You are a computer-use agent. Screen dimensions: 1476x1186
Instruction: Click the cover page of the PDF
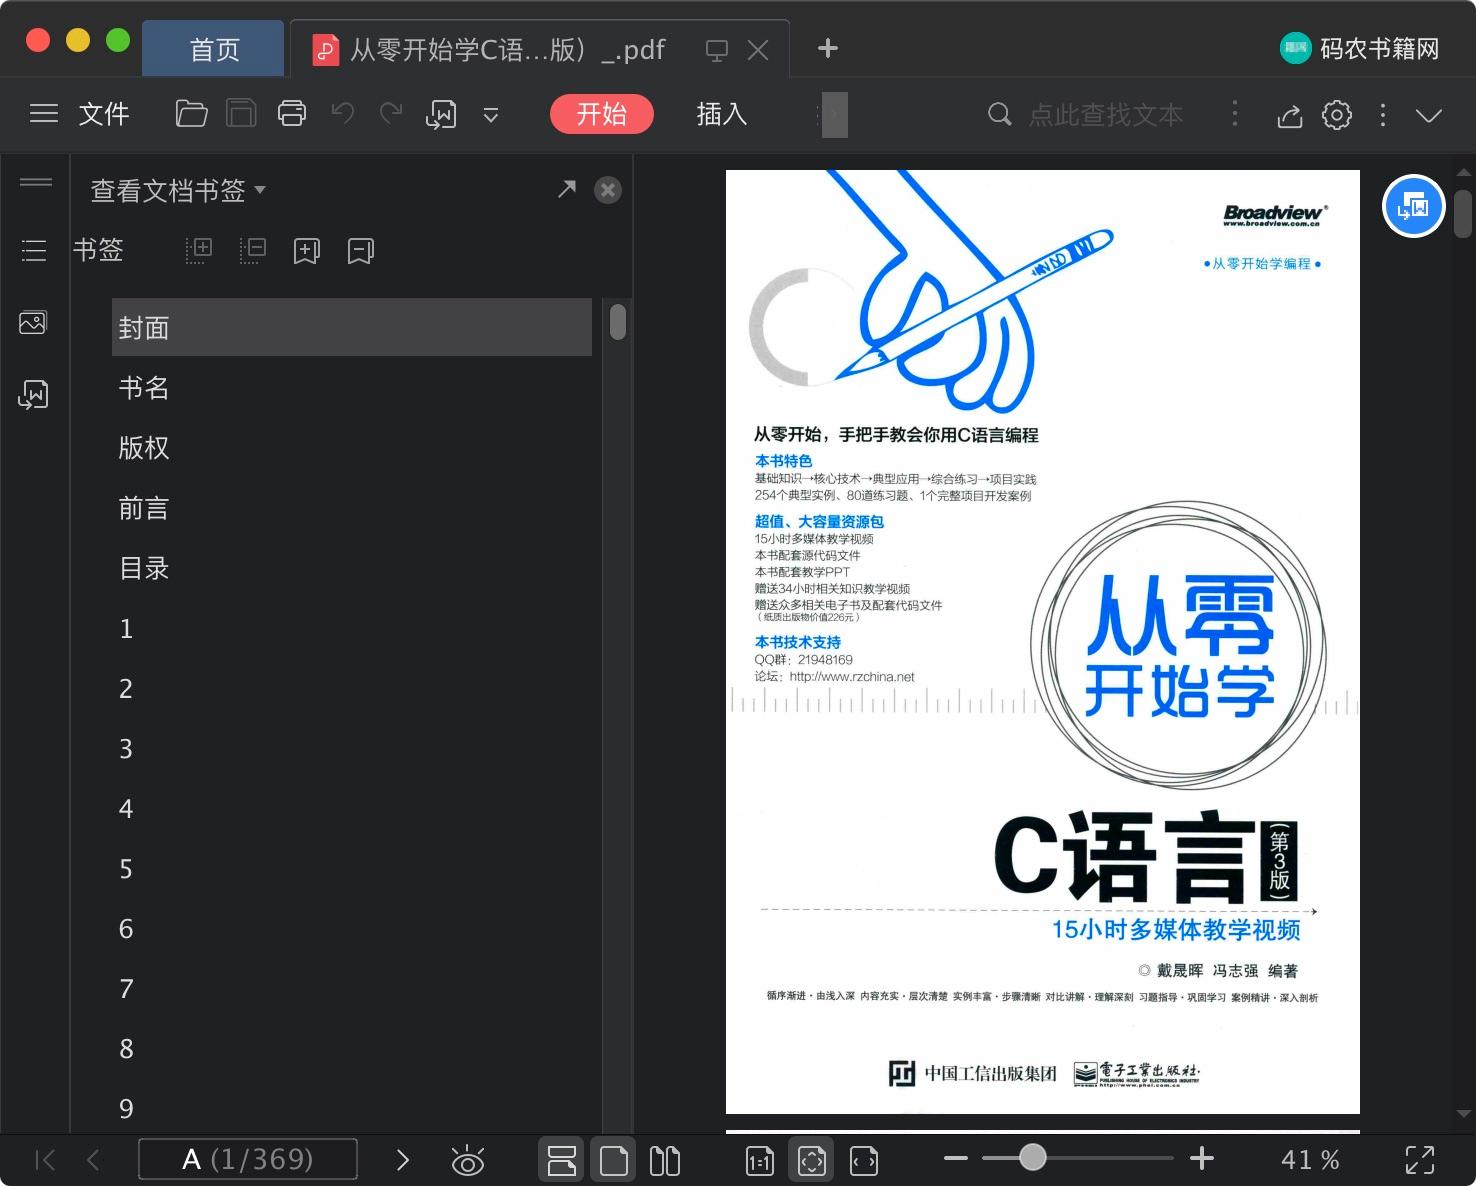[1043, 642]
